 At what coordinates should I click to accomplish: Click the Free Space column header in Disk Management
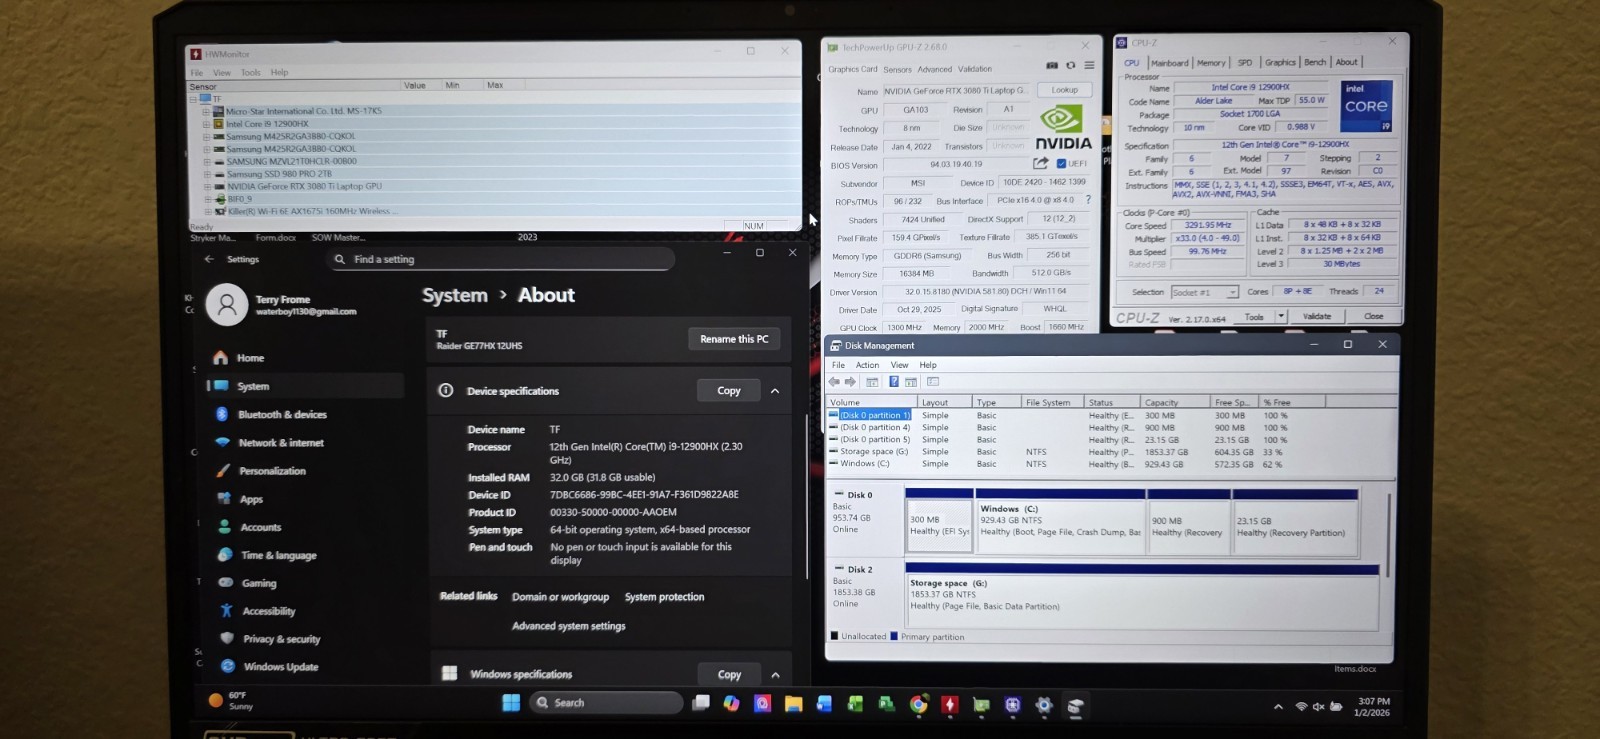click(x=1233, y=402)
